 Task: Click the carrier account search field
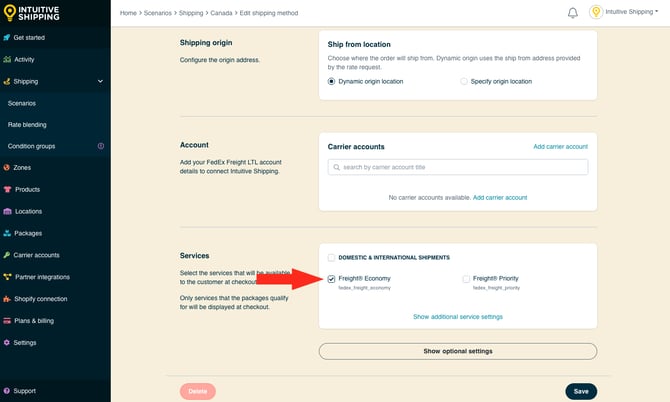[457, 166]
